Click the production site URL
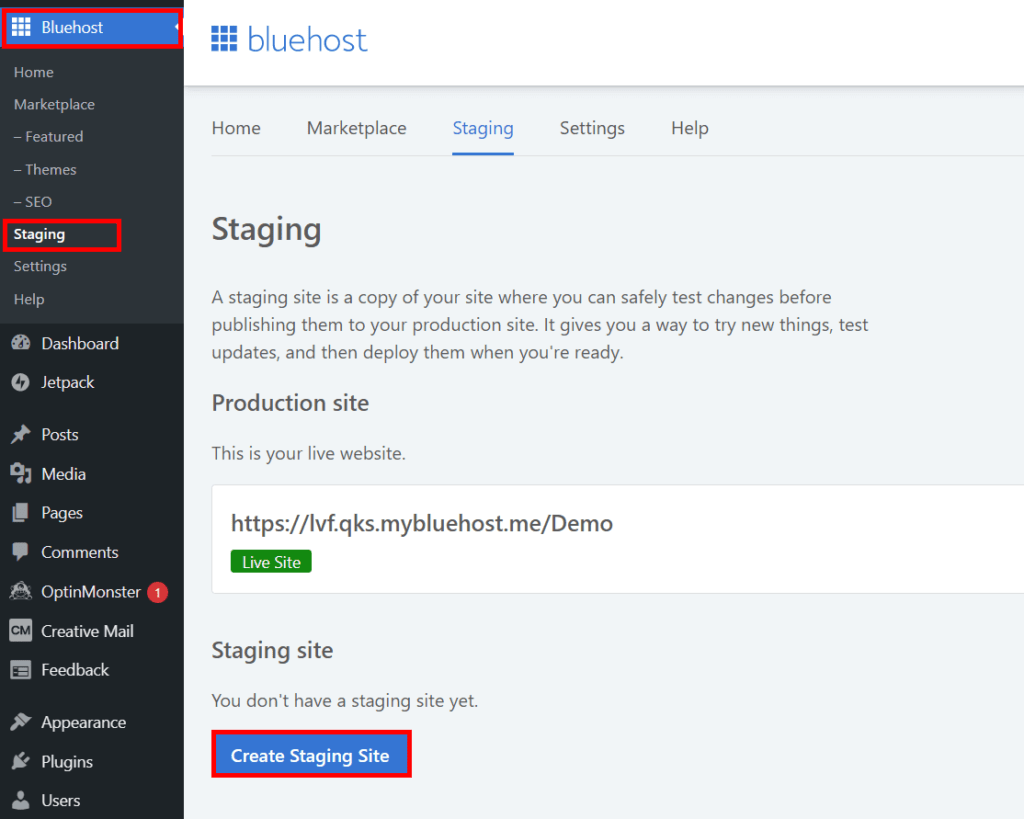Screen dimensions: 1024x819 point(422,523)
